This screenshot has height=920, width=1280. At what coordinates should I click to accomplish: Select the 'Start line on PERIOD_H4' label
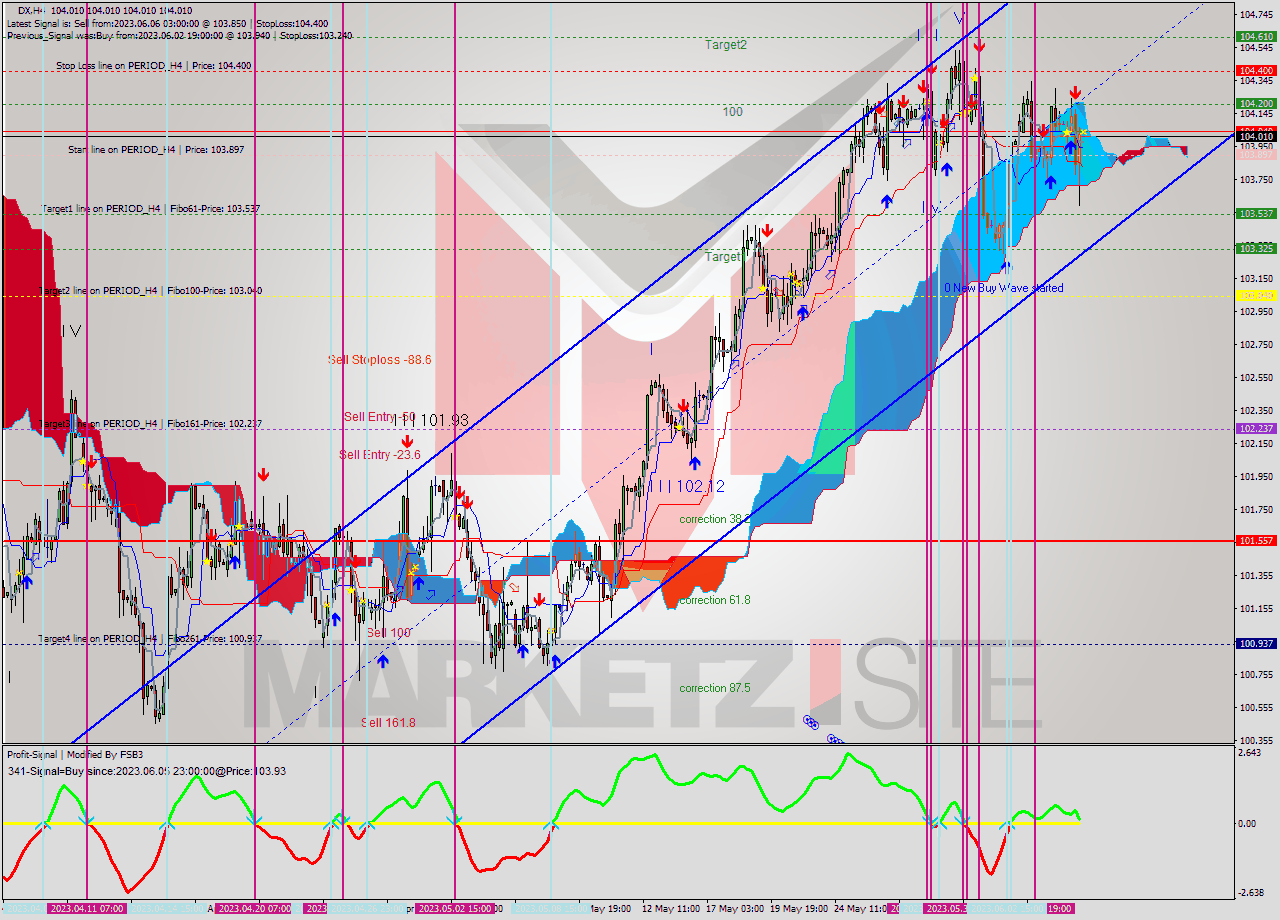tap(156, 149)
